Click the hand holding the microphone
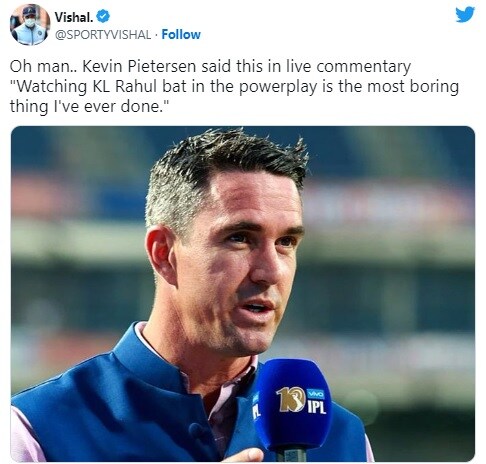 click(x=247, y=455)
